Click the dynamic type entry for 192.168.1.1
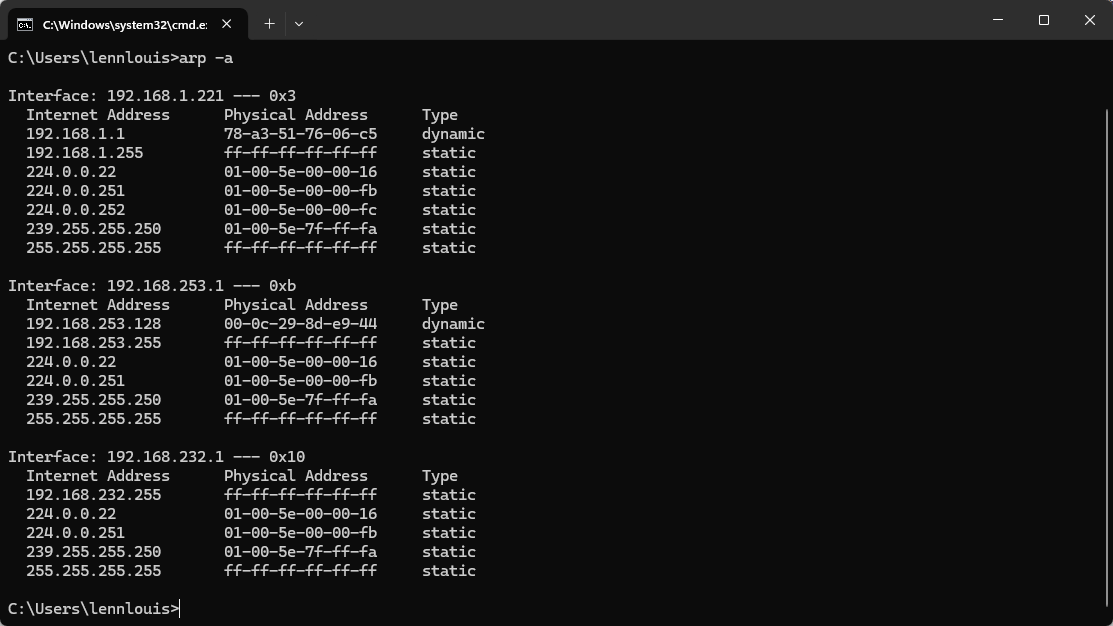The height and width of the screenshot is (626, 1113). click(453, 134)
